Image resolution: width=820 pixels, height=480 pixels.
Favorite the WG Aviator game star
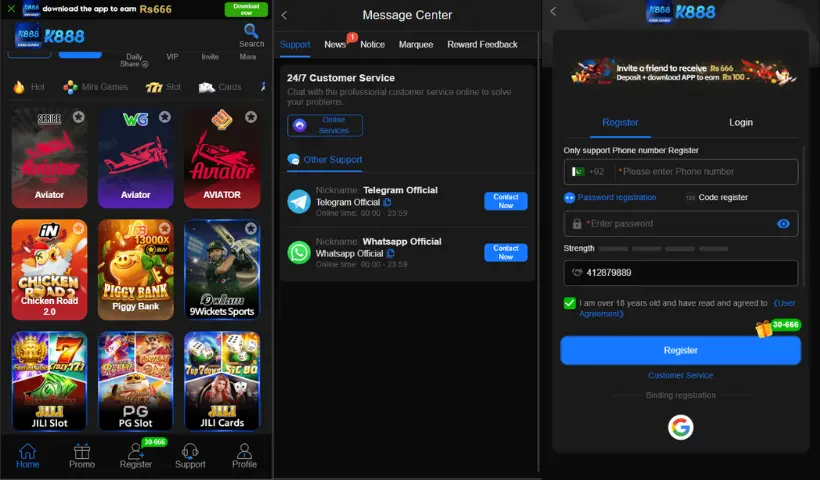pyautogui.click(x=165, y=117)
